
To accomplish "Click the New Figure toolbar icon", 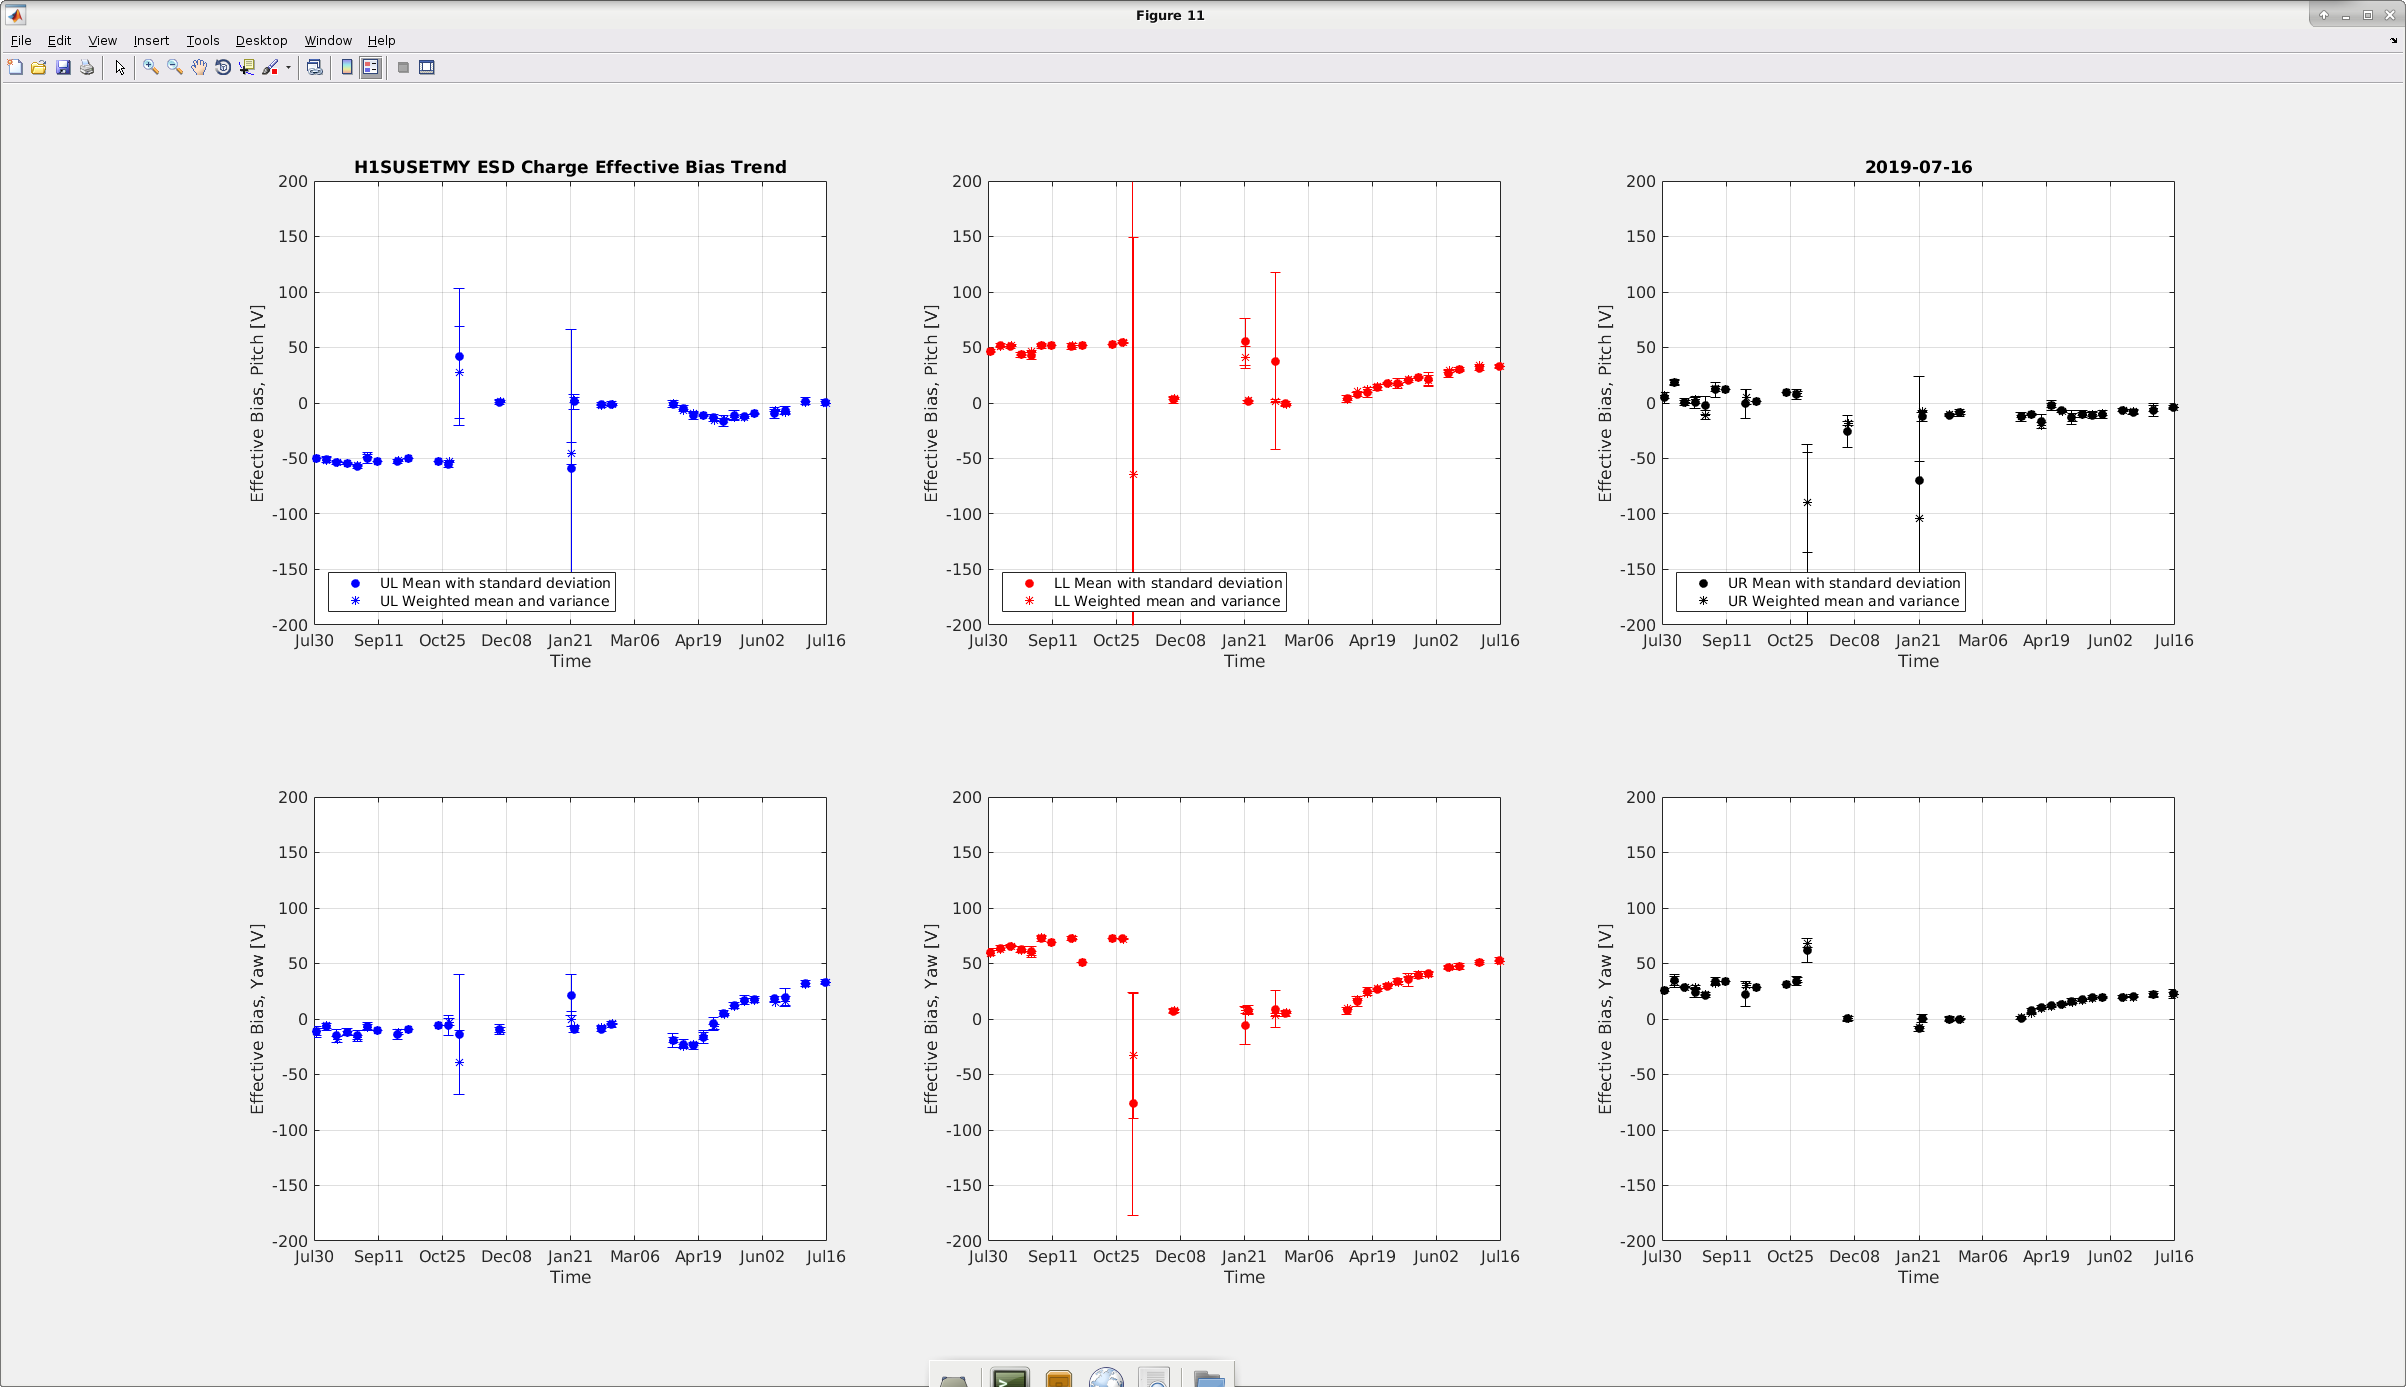I will [x=15, y=67].
